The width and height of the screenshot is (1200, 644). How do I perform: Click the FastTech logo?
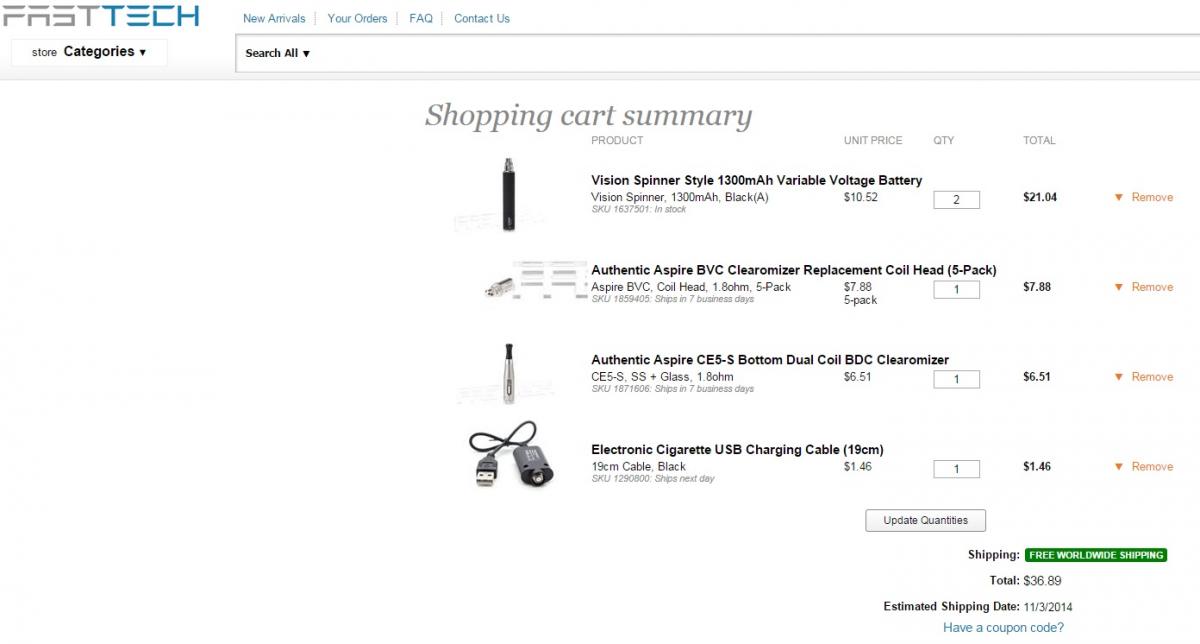coord(100,14)
